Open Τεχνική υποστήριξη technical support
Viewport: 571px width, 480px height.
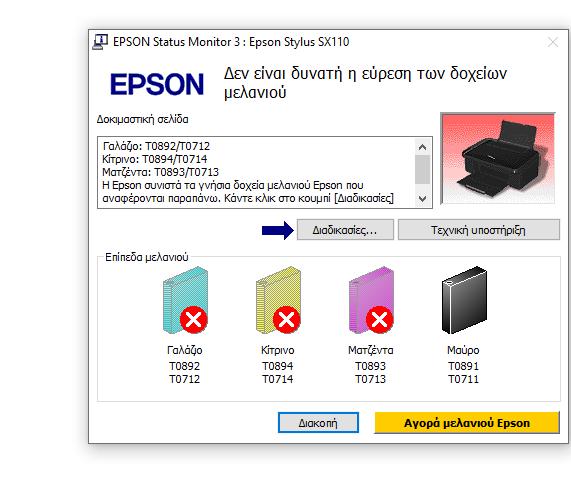click(479, 230)
